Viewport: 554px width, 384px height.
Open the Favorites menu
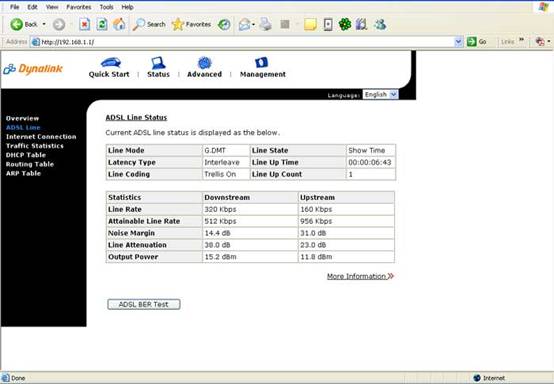coord(78,7)
